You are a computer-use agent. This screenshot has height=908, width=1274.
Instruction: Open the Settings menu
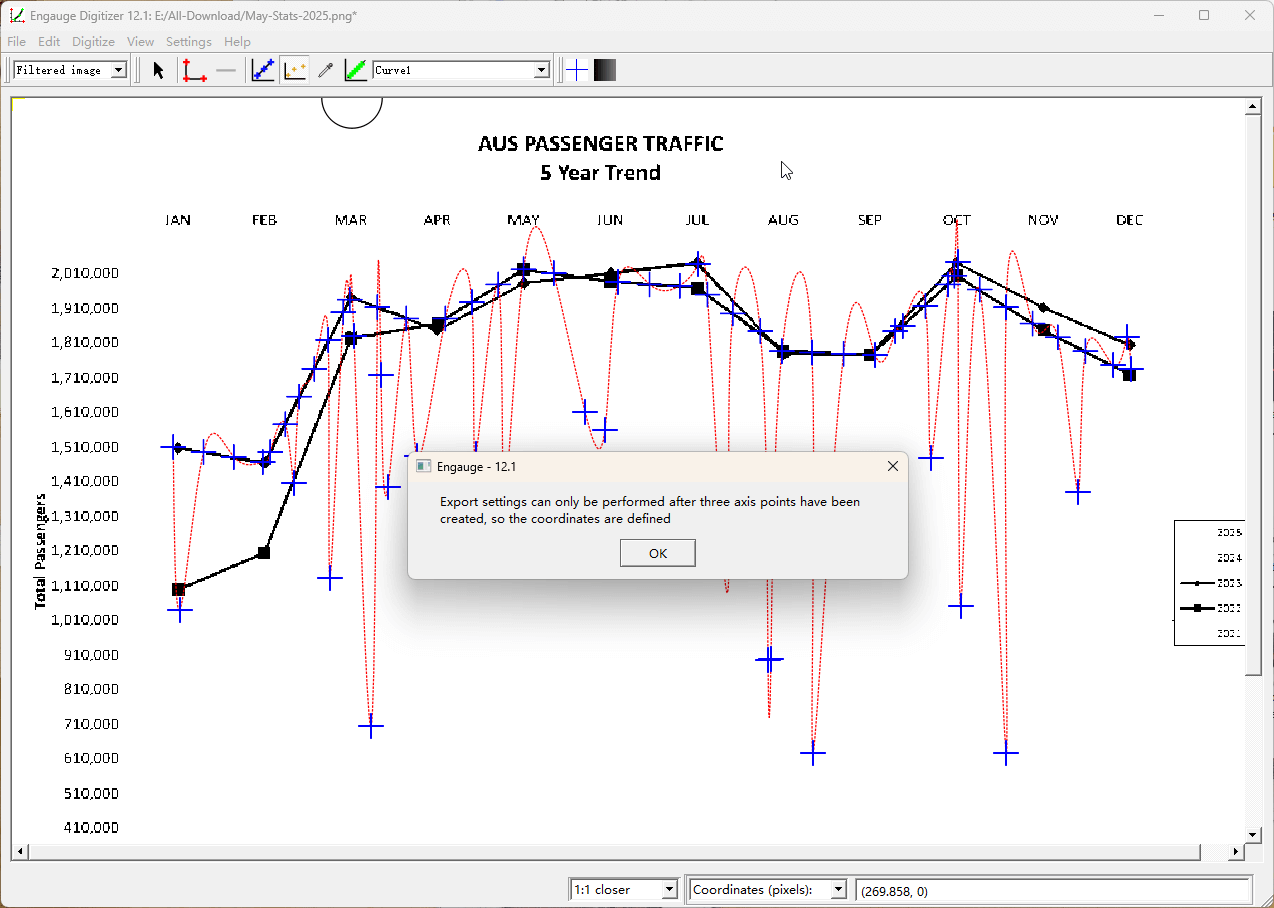pyautogui.click(x=188, y=42)
